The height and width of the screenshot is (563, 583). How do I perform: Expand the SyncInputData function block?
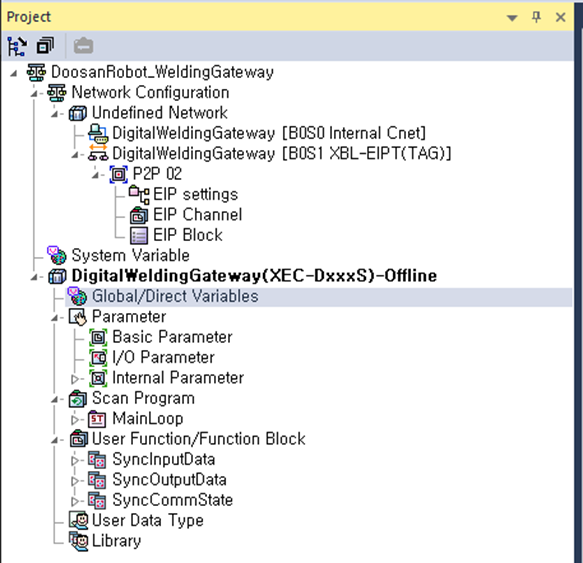coord(75,460)
